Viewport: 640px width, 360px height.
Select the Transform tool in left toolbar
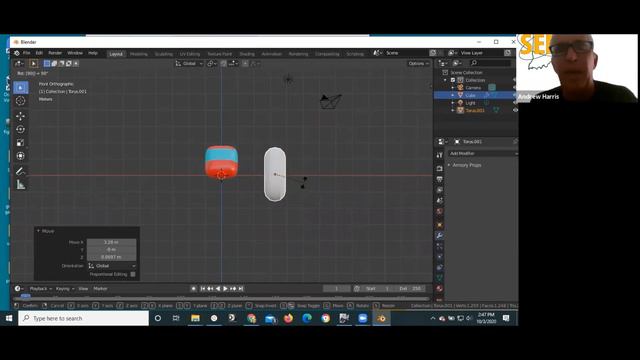(x=20, y=156)
